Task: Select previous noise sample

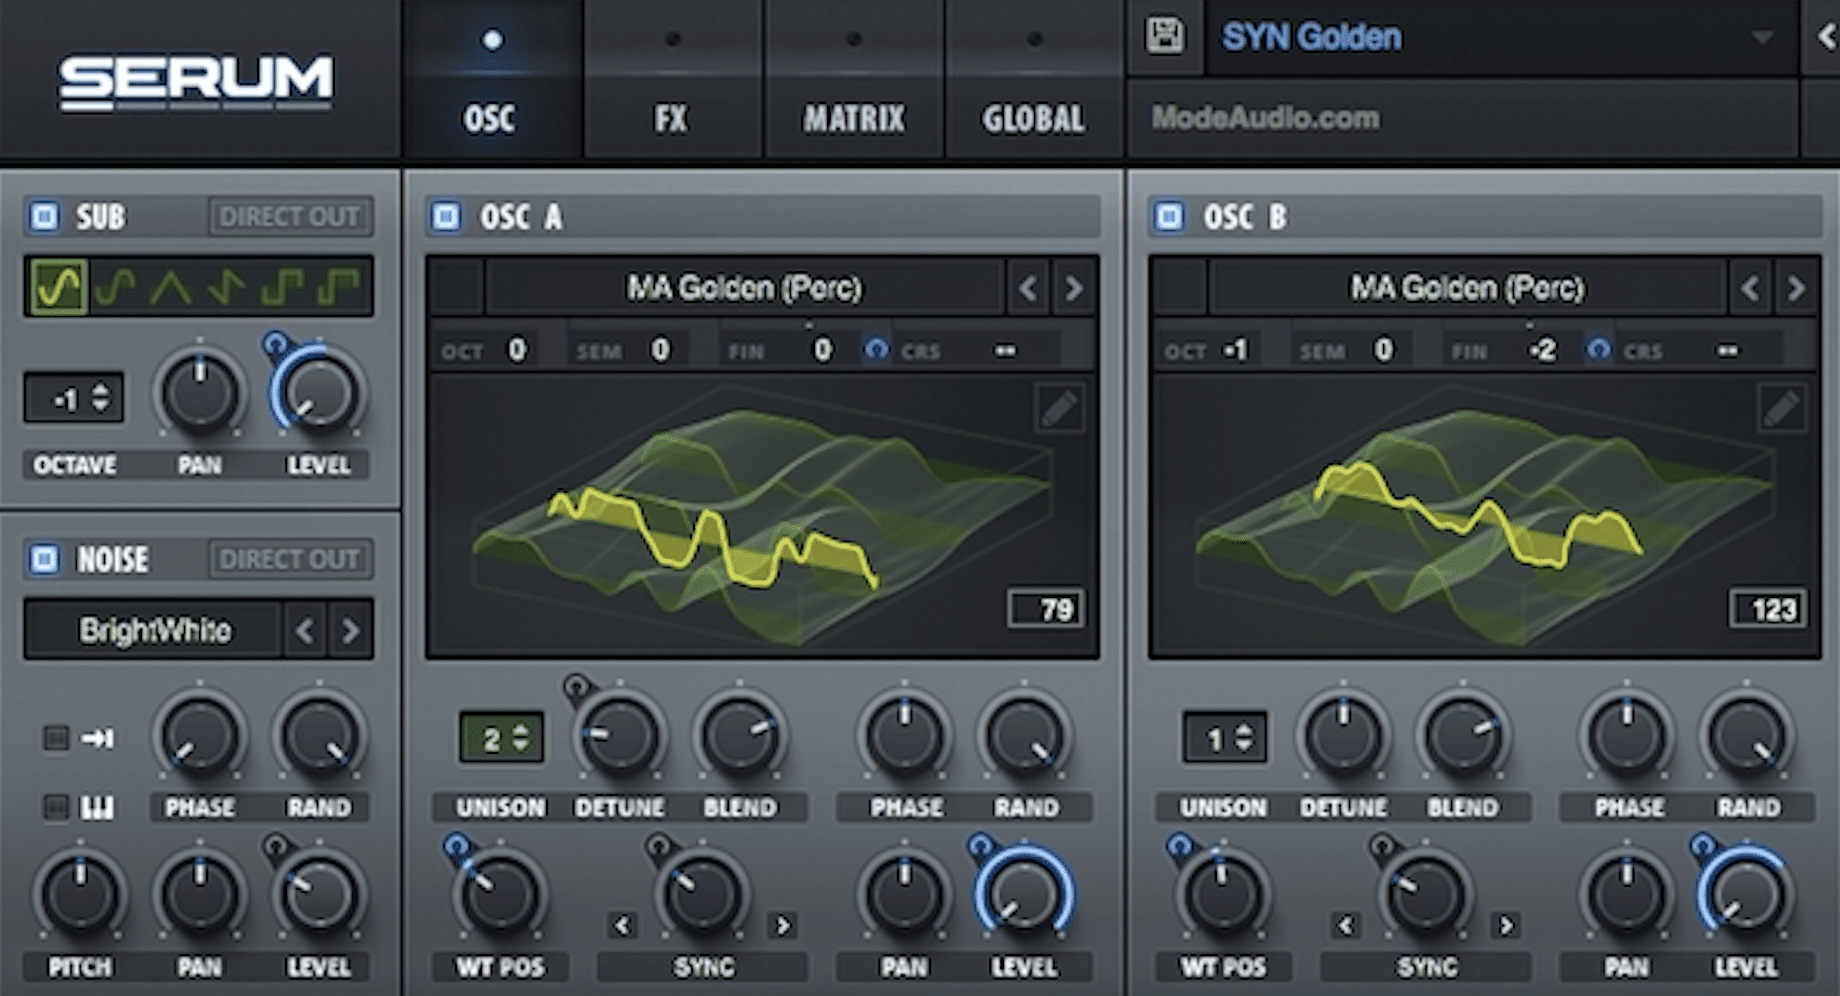Action: coord(305,630)
